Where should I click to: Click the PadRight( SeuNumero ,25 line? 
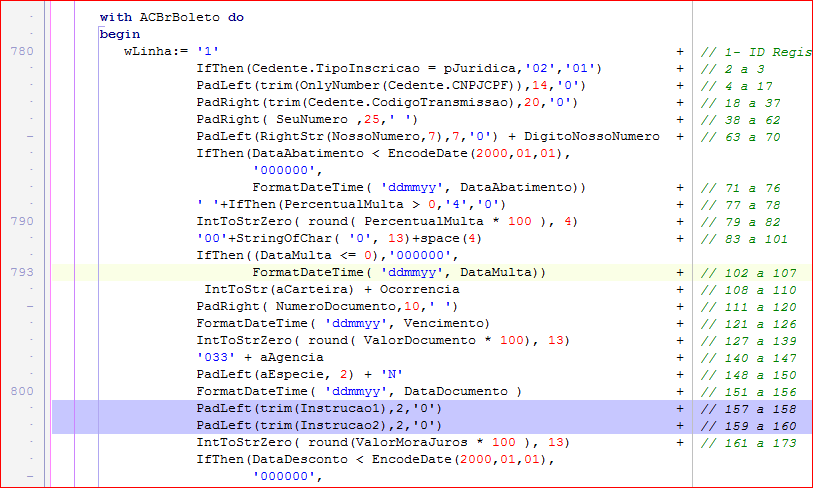click(307, 119)
